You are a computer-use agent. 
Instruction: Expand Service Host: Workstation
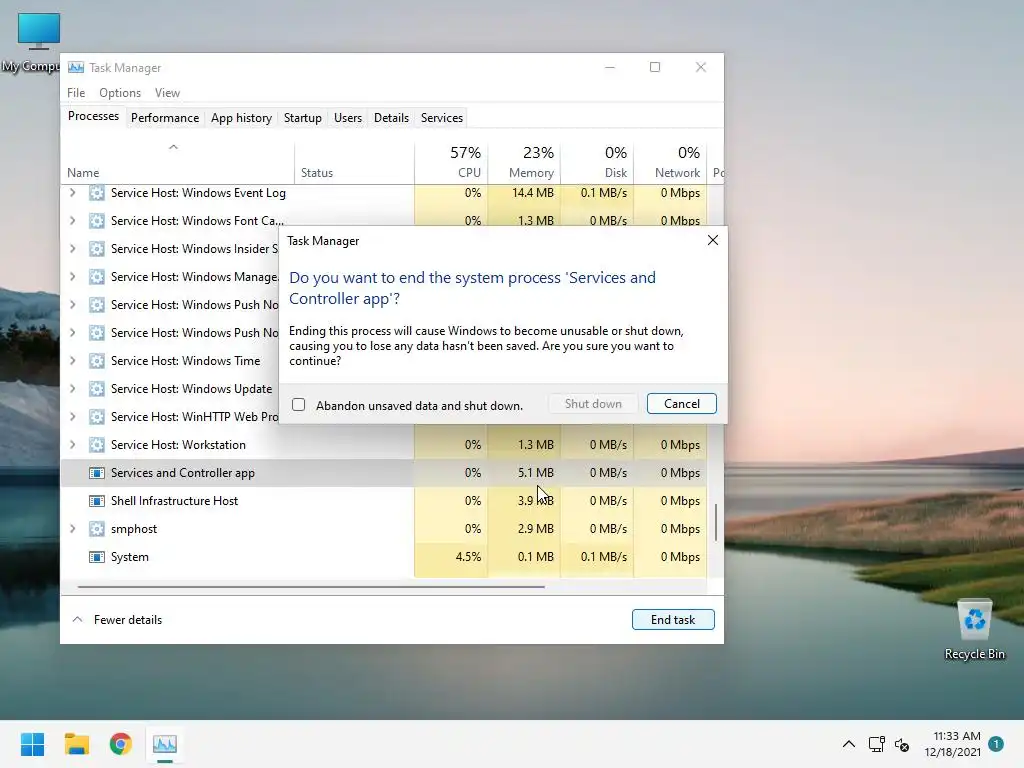pyautogui.click(x=72, y=445)
